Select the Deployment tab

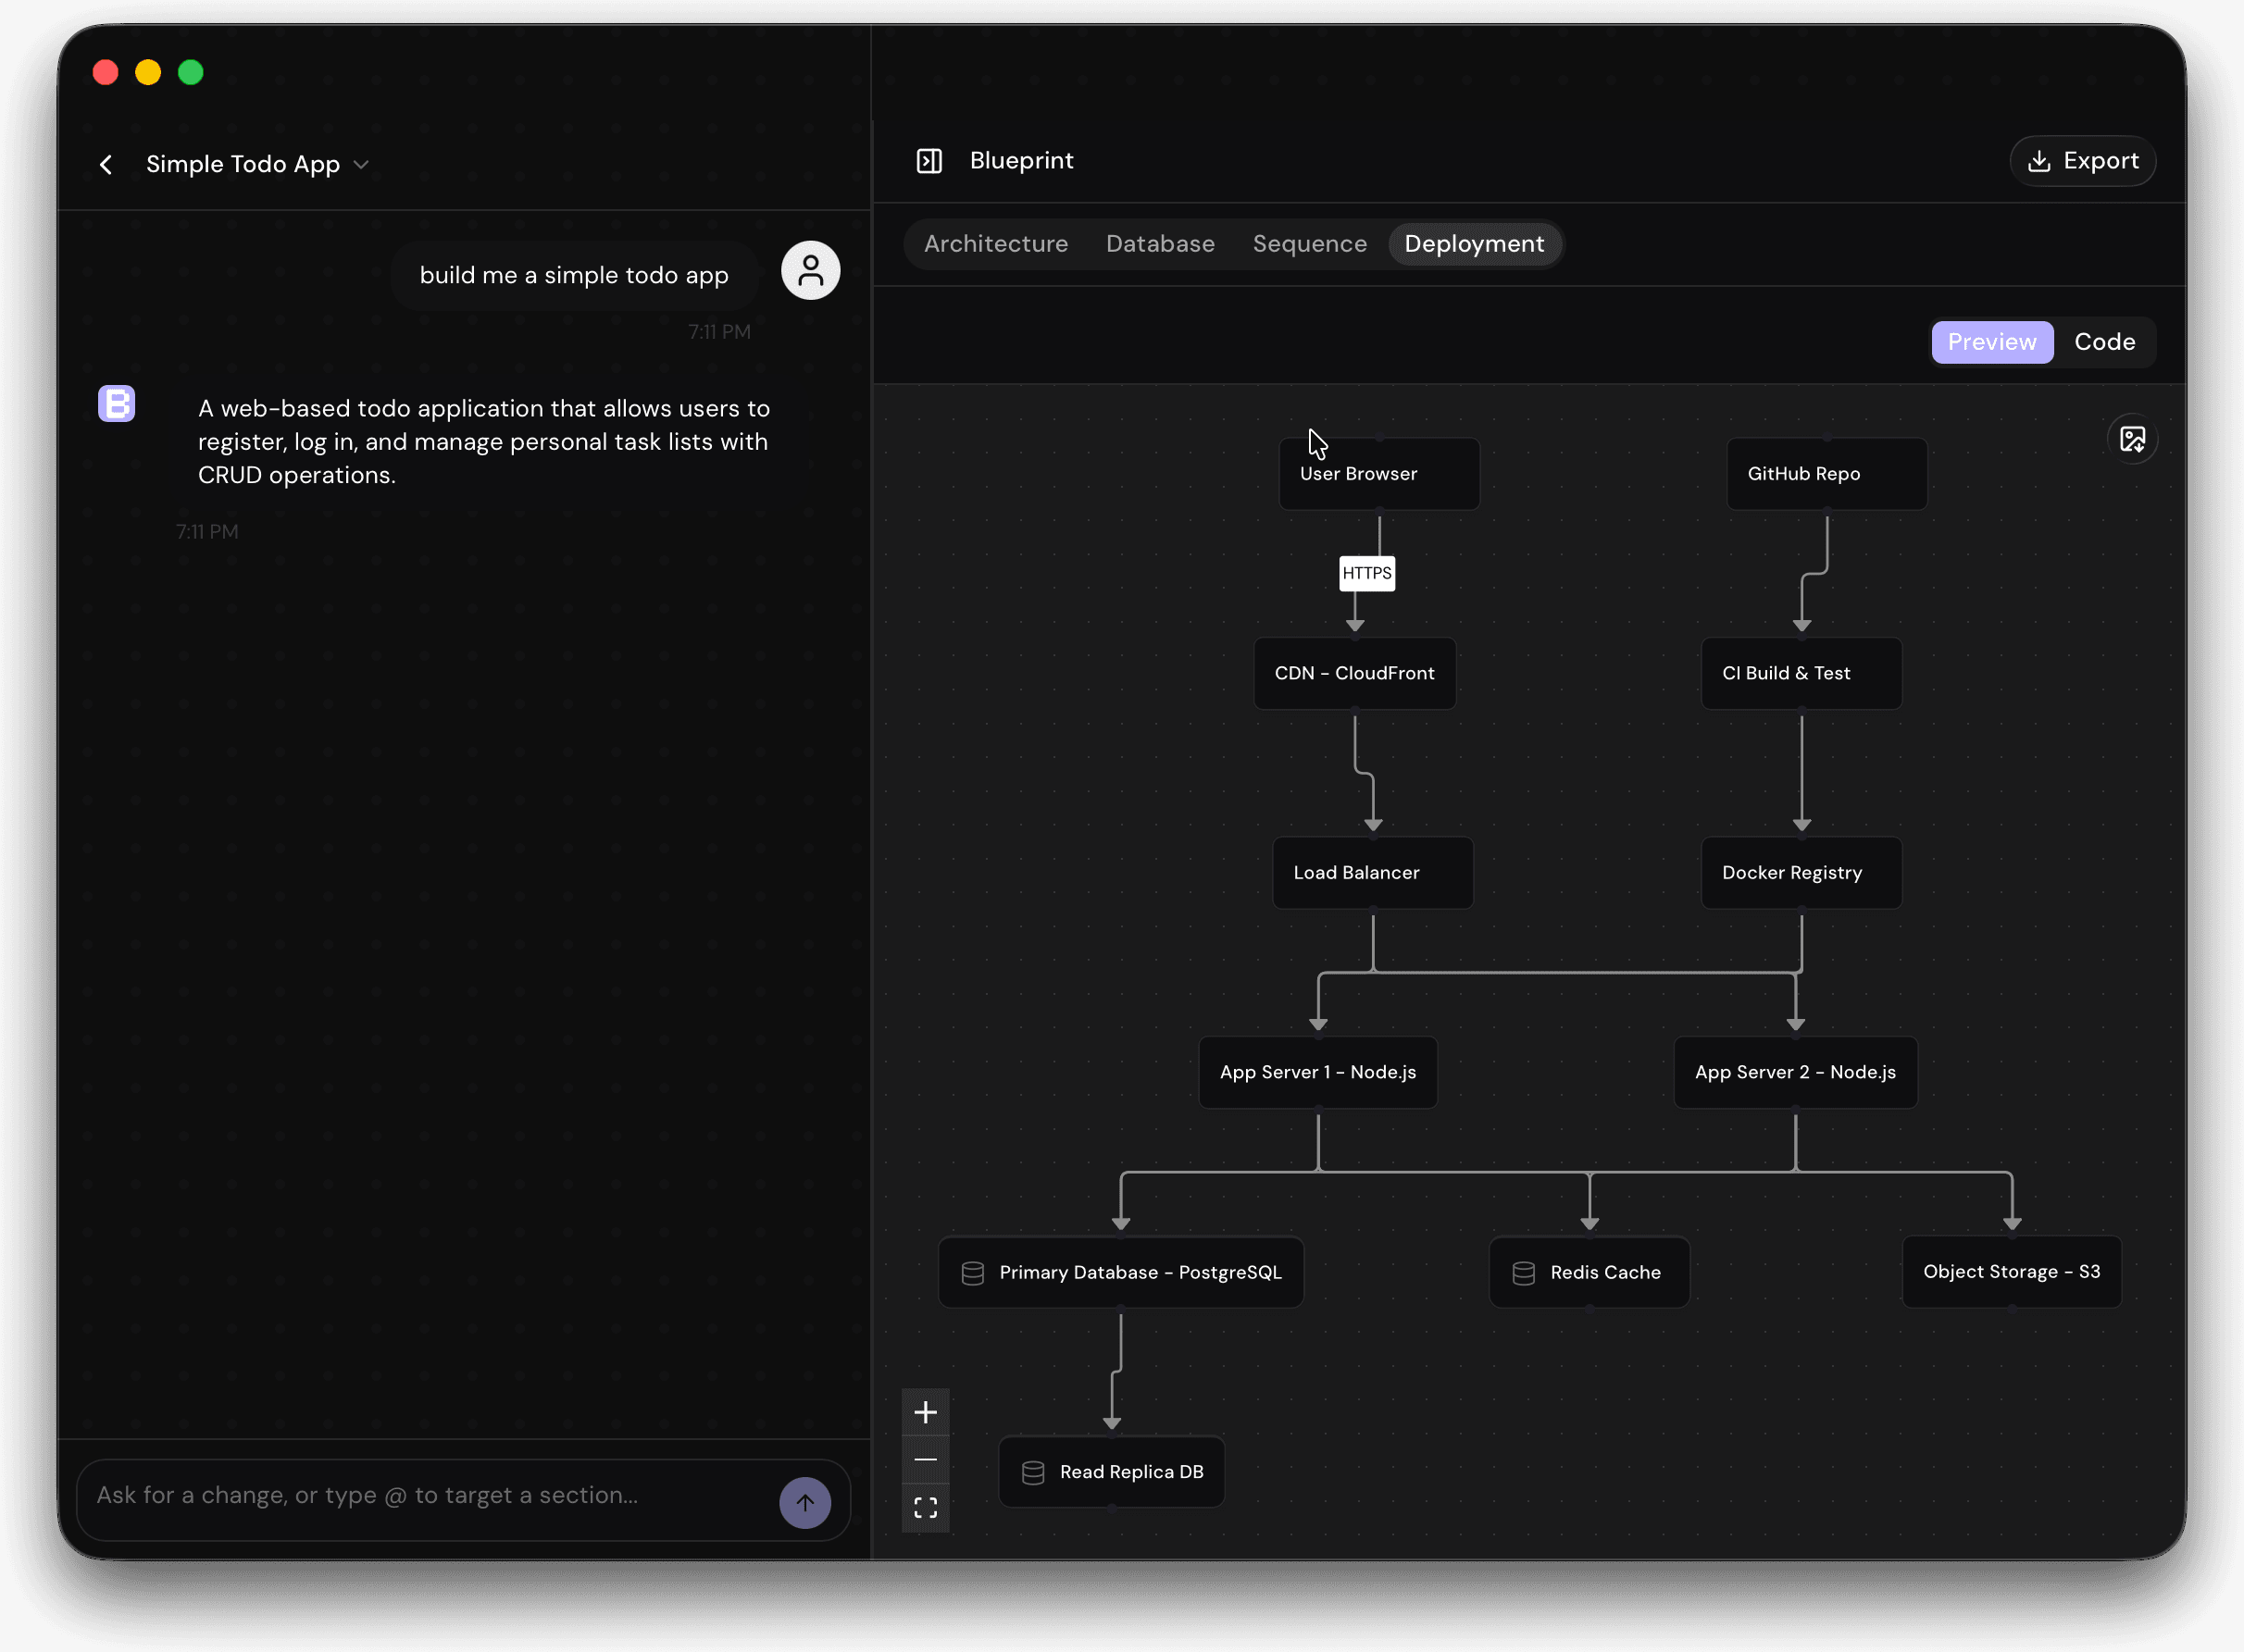pos(1474,244)
